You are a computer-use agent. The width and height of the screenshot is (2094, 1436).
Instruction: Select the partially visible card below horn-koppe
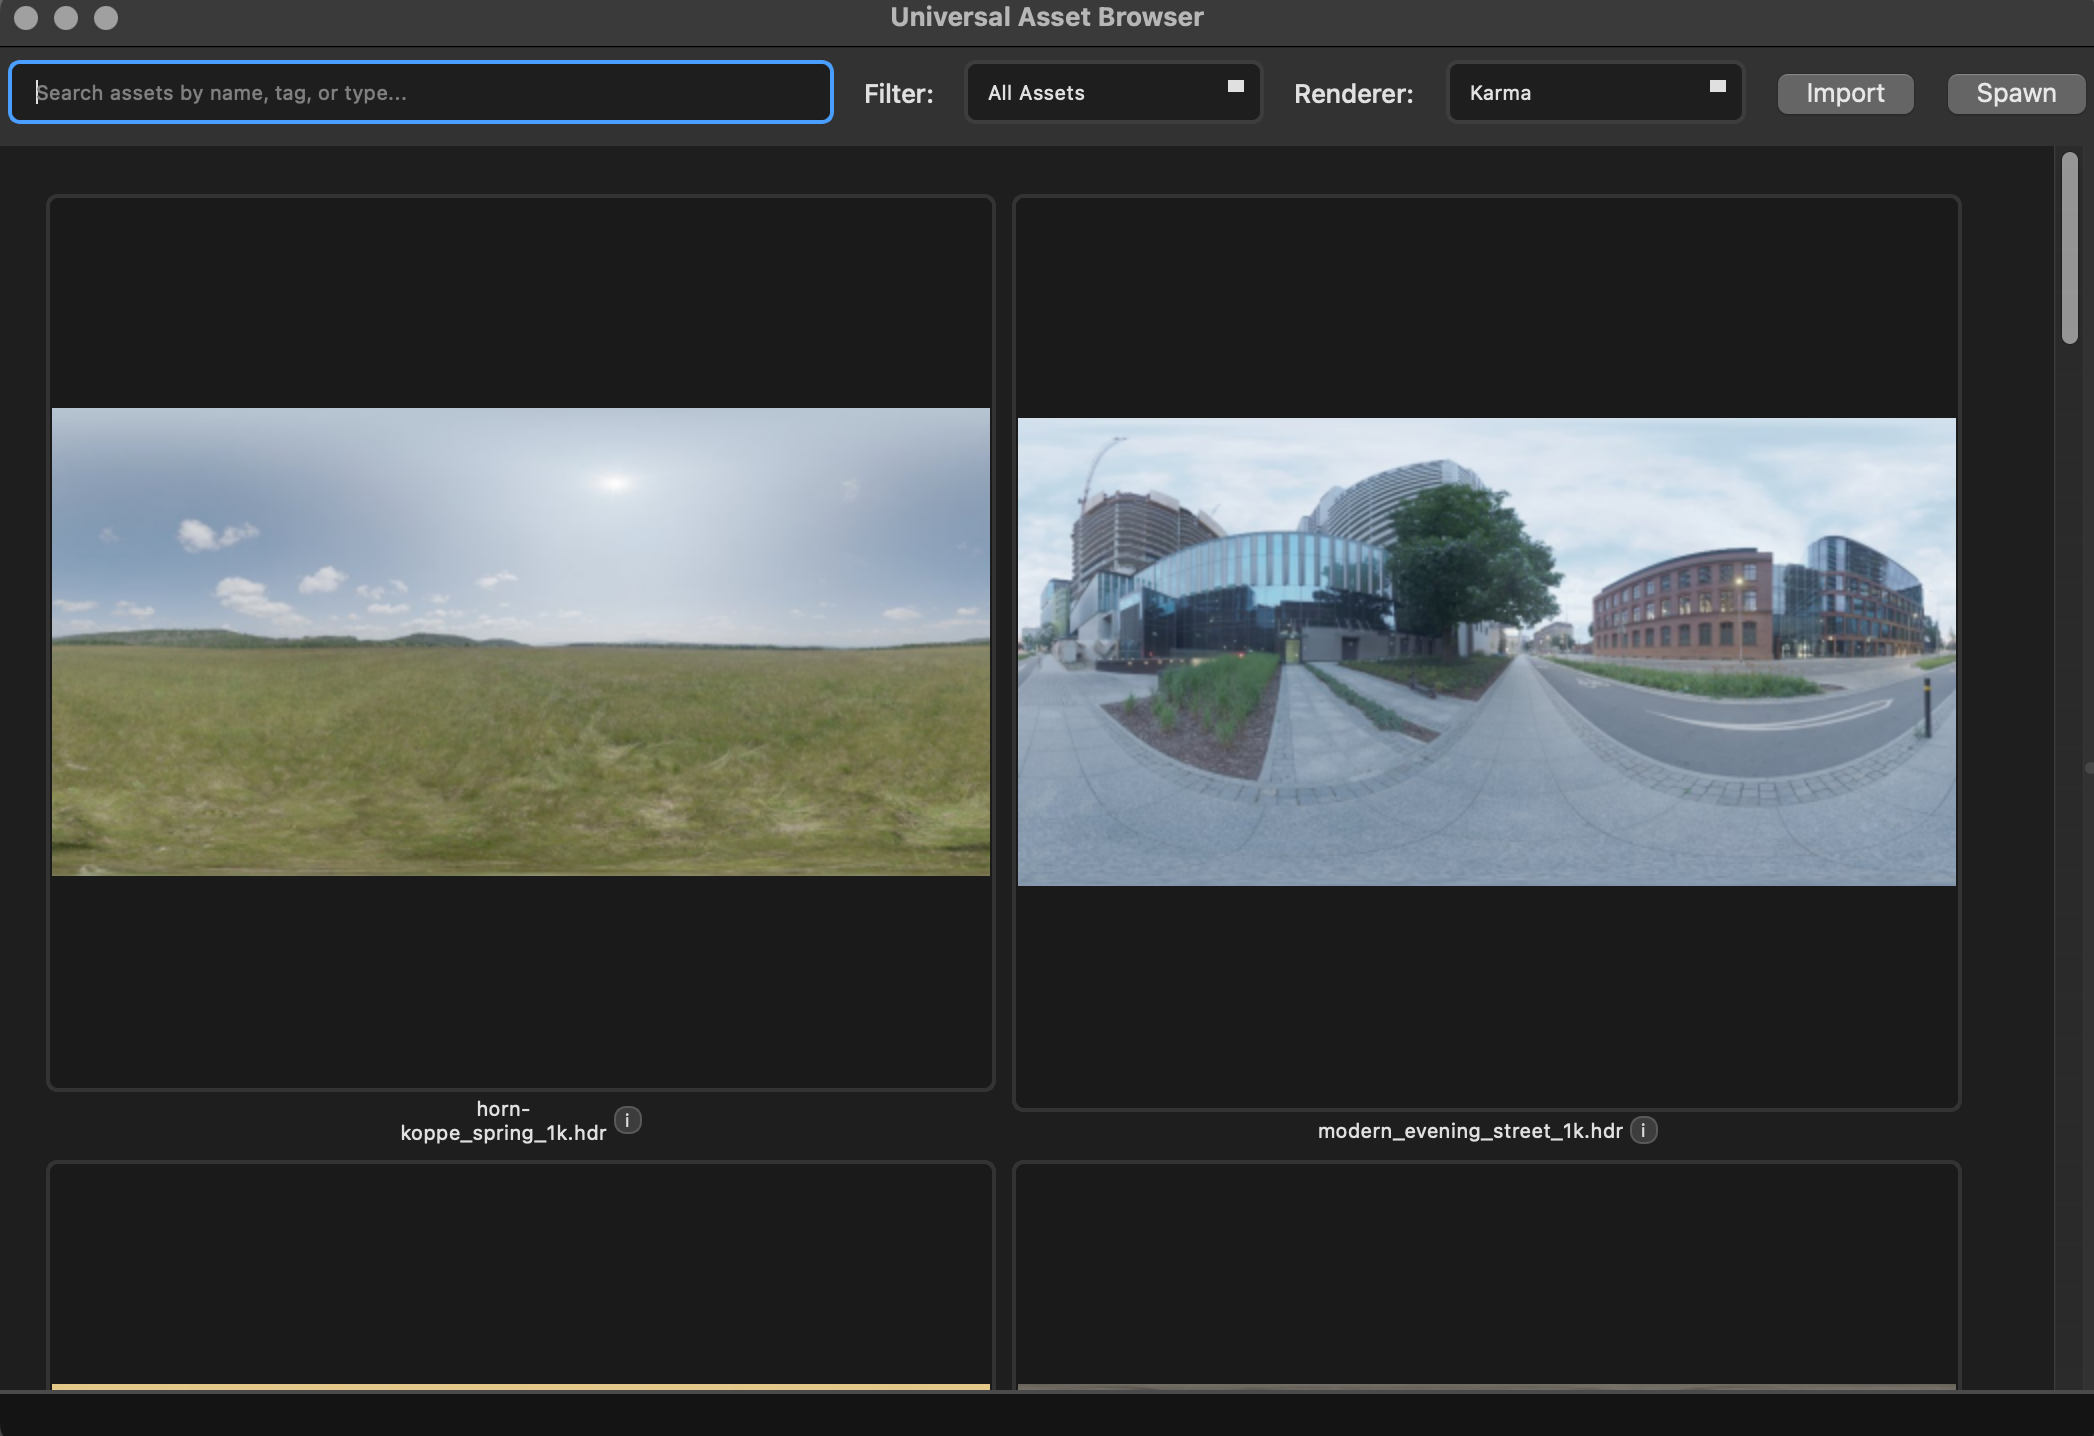point(520,1275)
